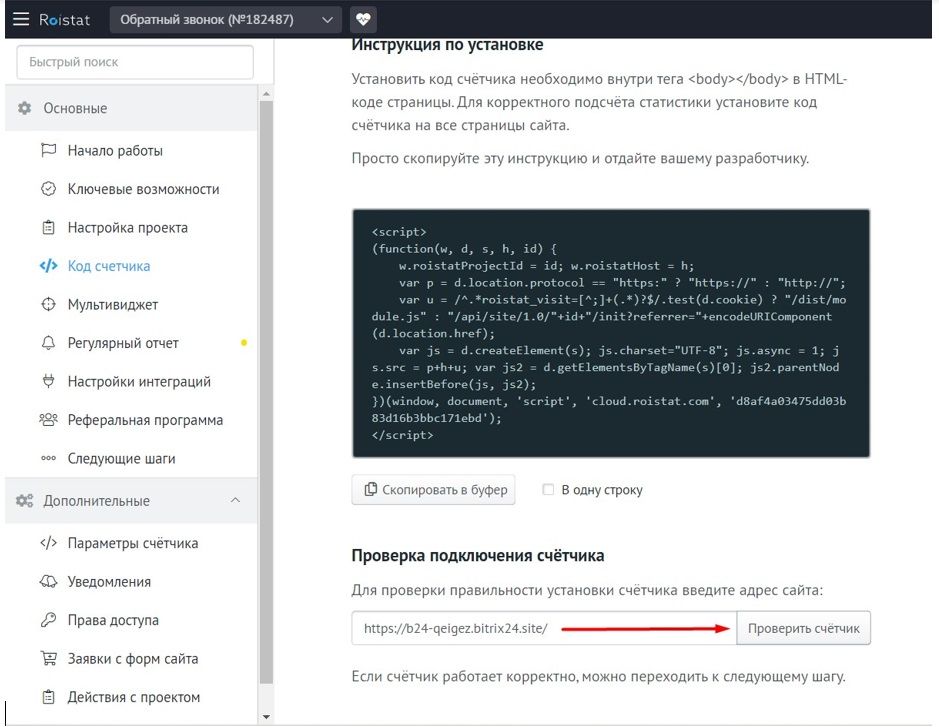This screenshot has width=939, height=727.
Task: Focus the Быстрый поиск search field
Action: 135,62
